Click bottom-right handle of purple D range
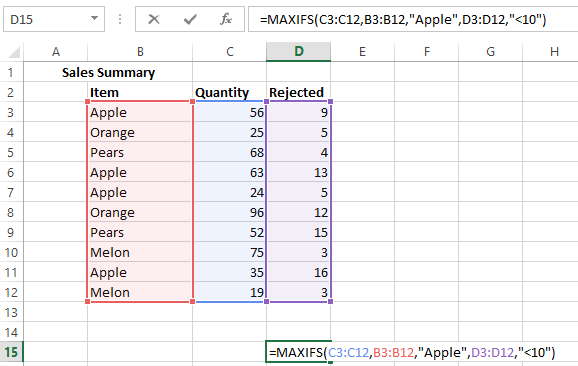The image size is (578, 366). pos(330,301)
